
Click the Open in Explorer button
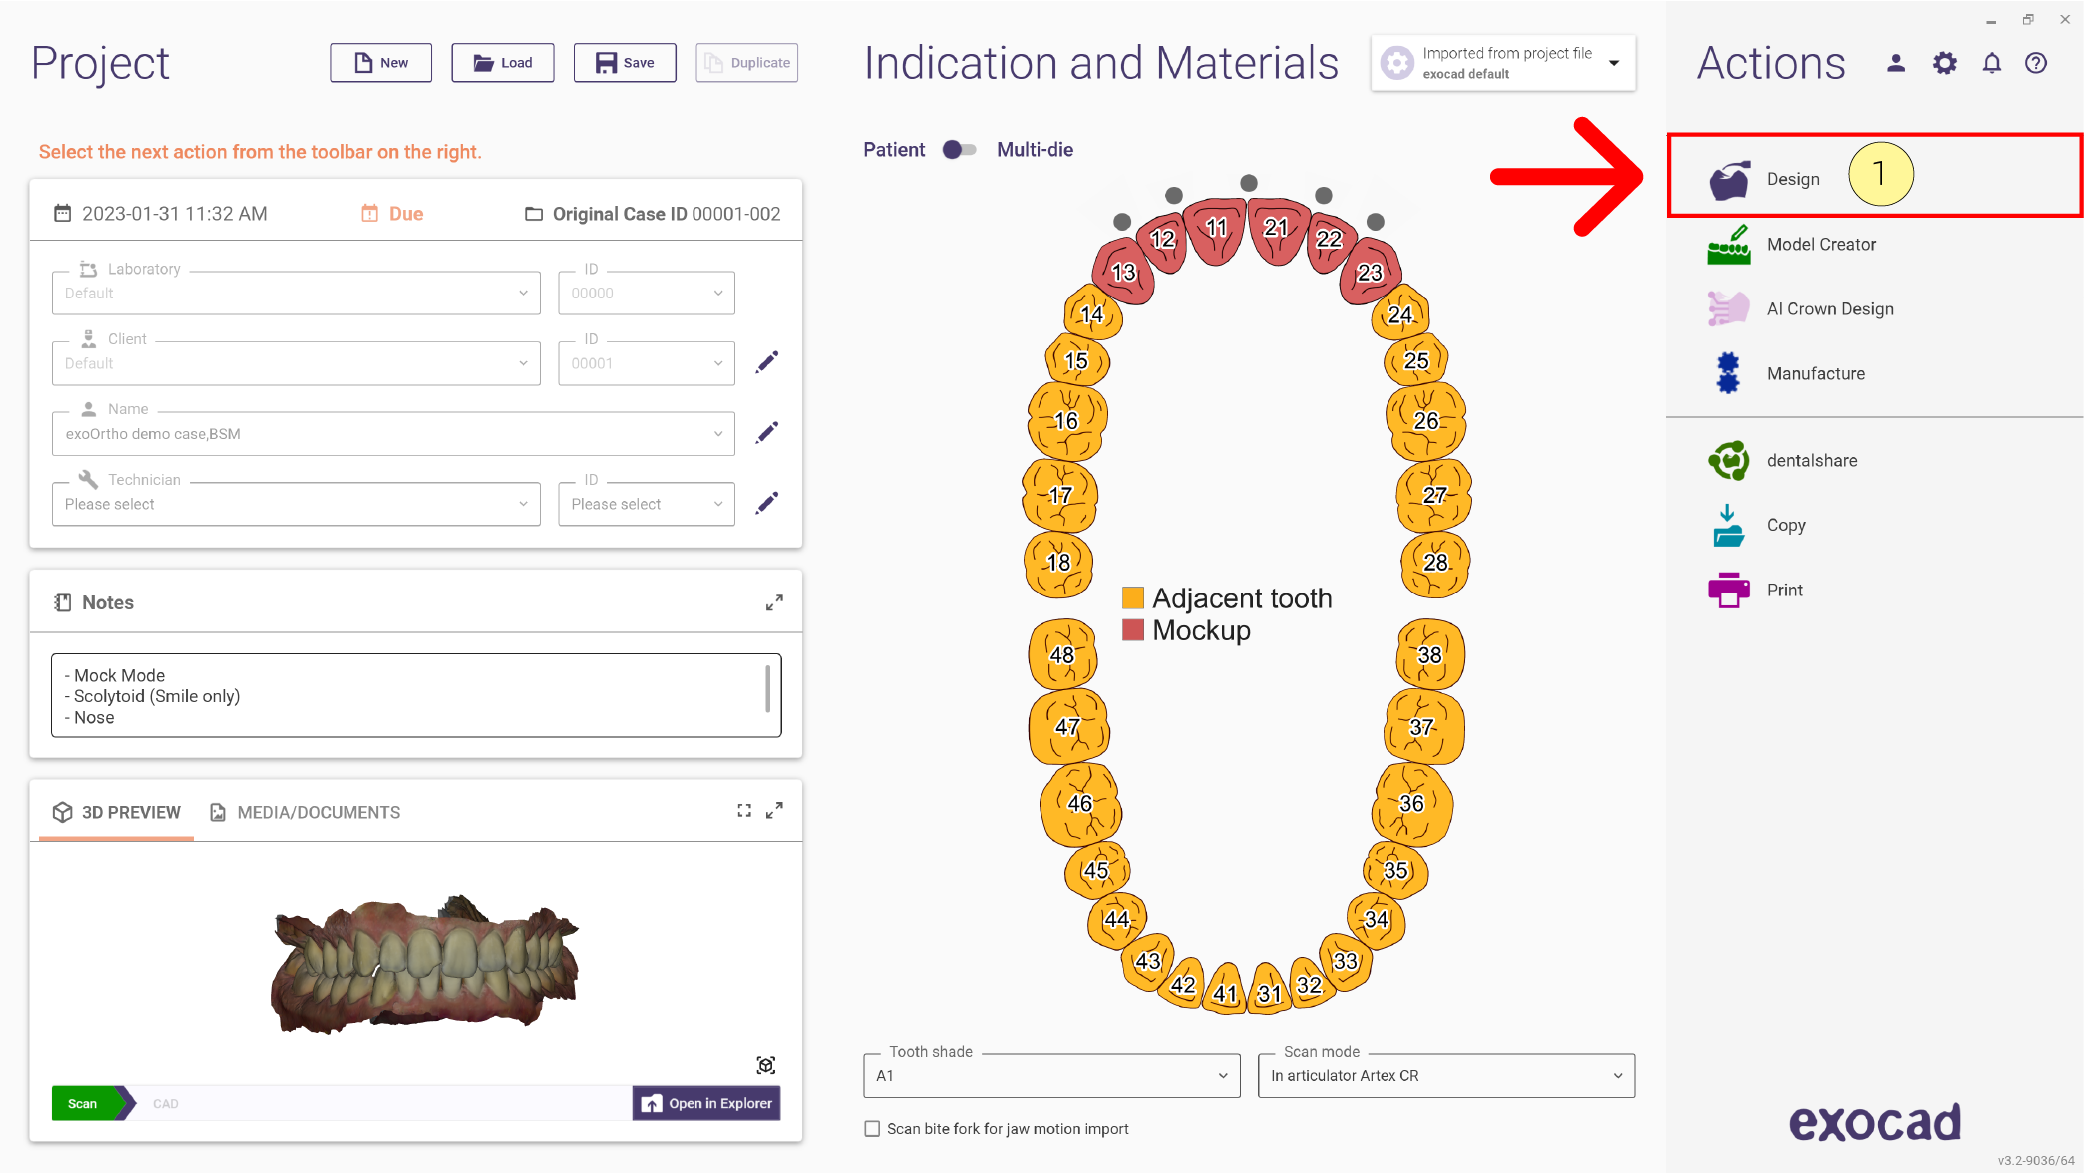point(707,1104)
